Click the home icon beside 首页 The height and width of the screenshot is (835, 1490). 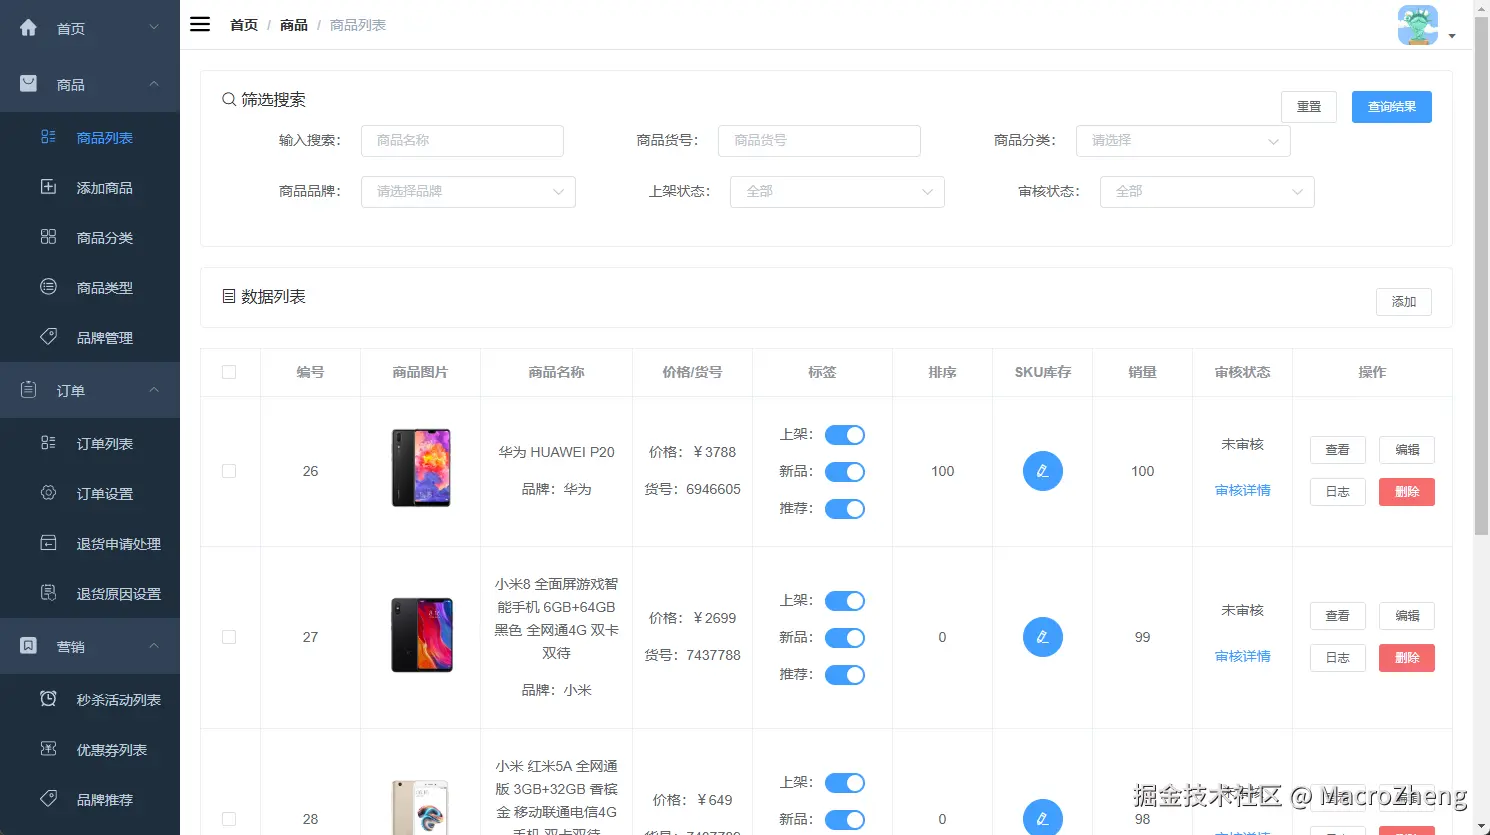29,28
